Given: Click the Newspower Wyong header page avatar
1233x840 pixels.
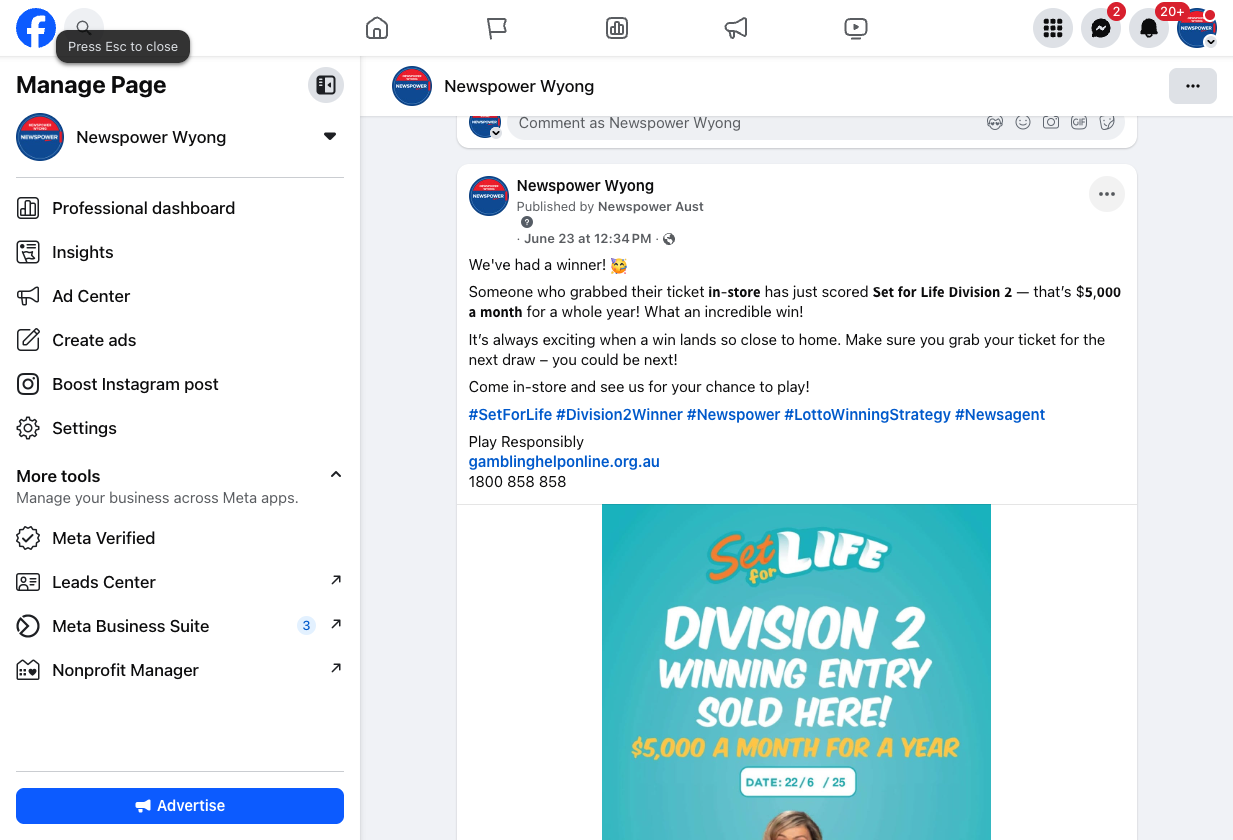Looking at the screenshot, I should [x=412, y=86].
